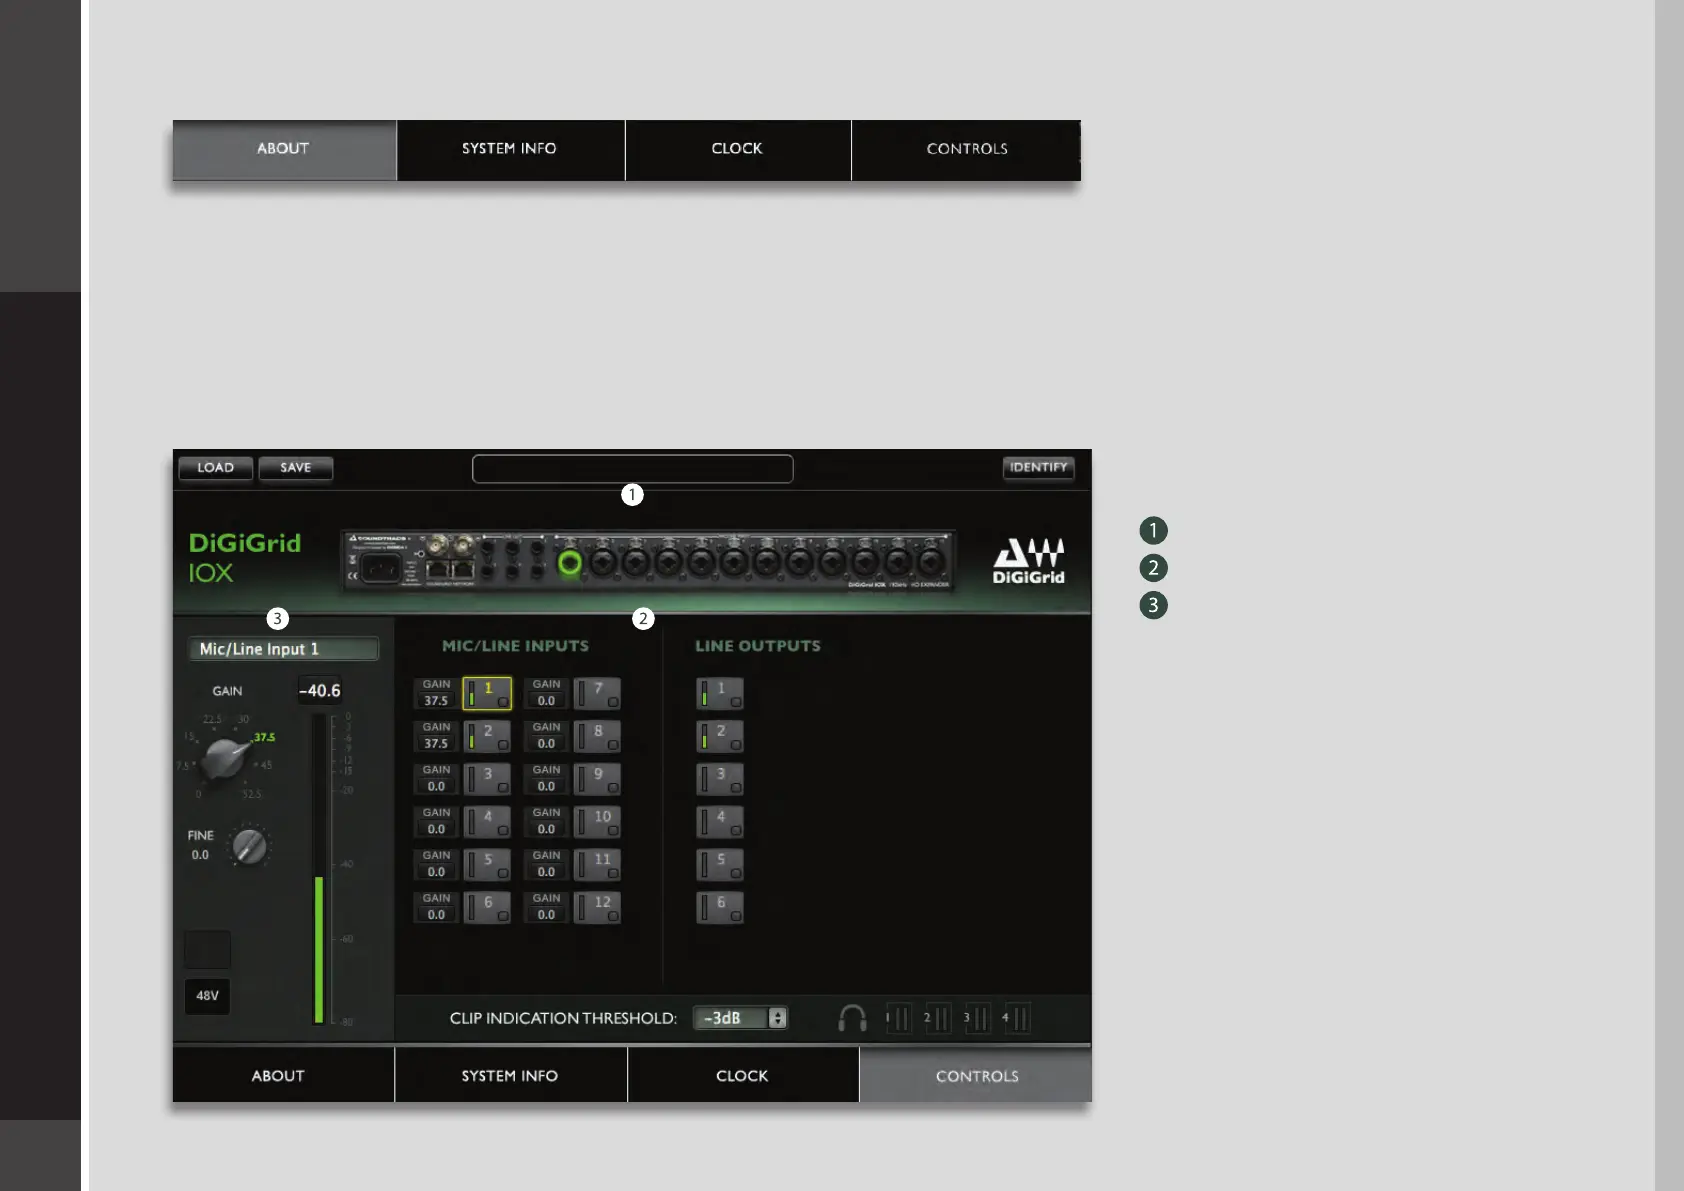
Task: Click the LOAD button
Action: point(215,468)
